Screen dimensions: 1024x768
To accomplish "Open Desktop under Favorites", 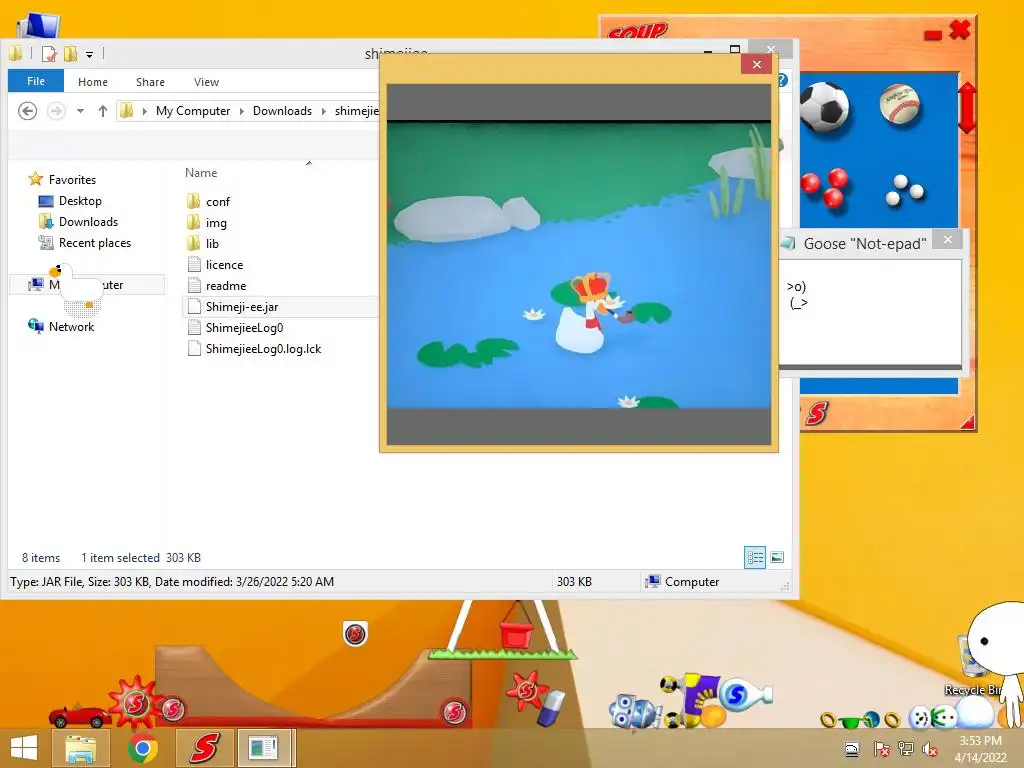I will coord(80,201).
